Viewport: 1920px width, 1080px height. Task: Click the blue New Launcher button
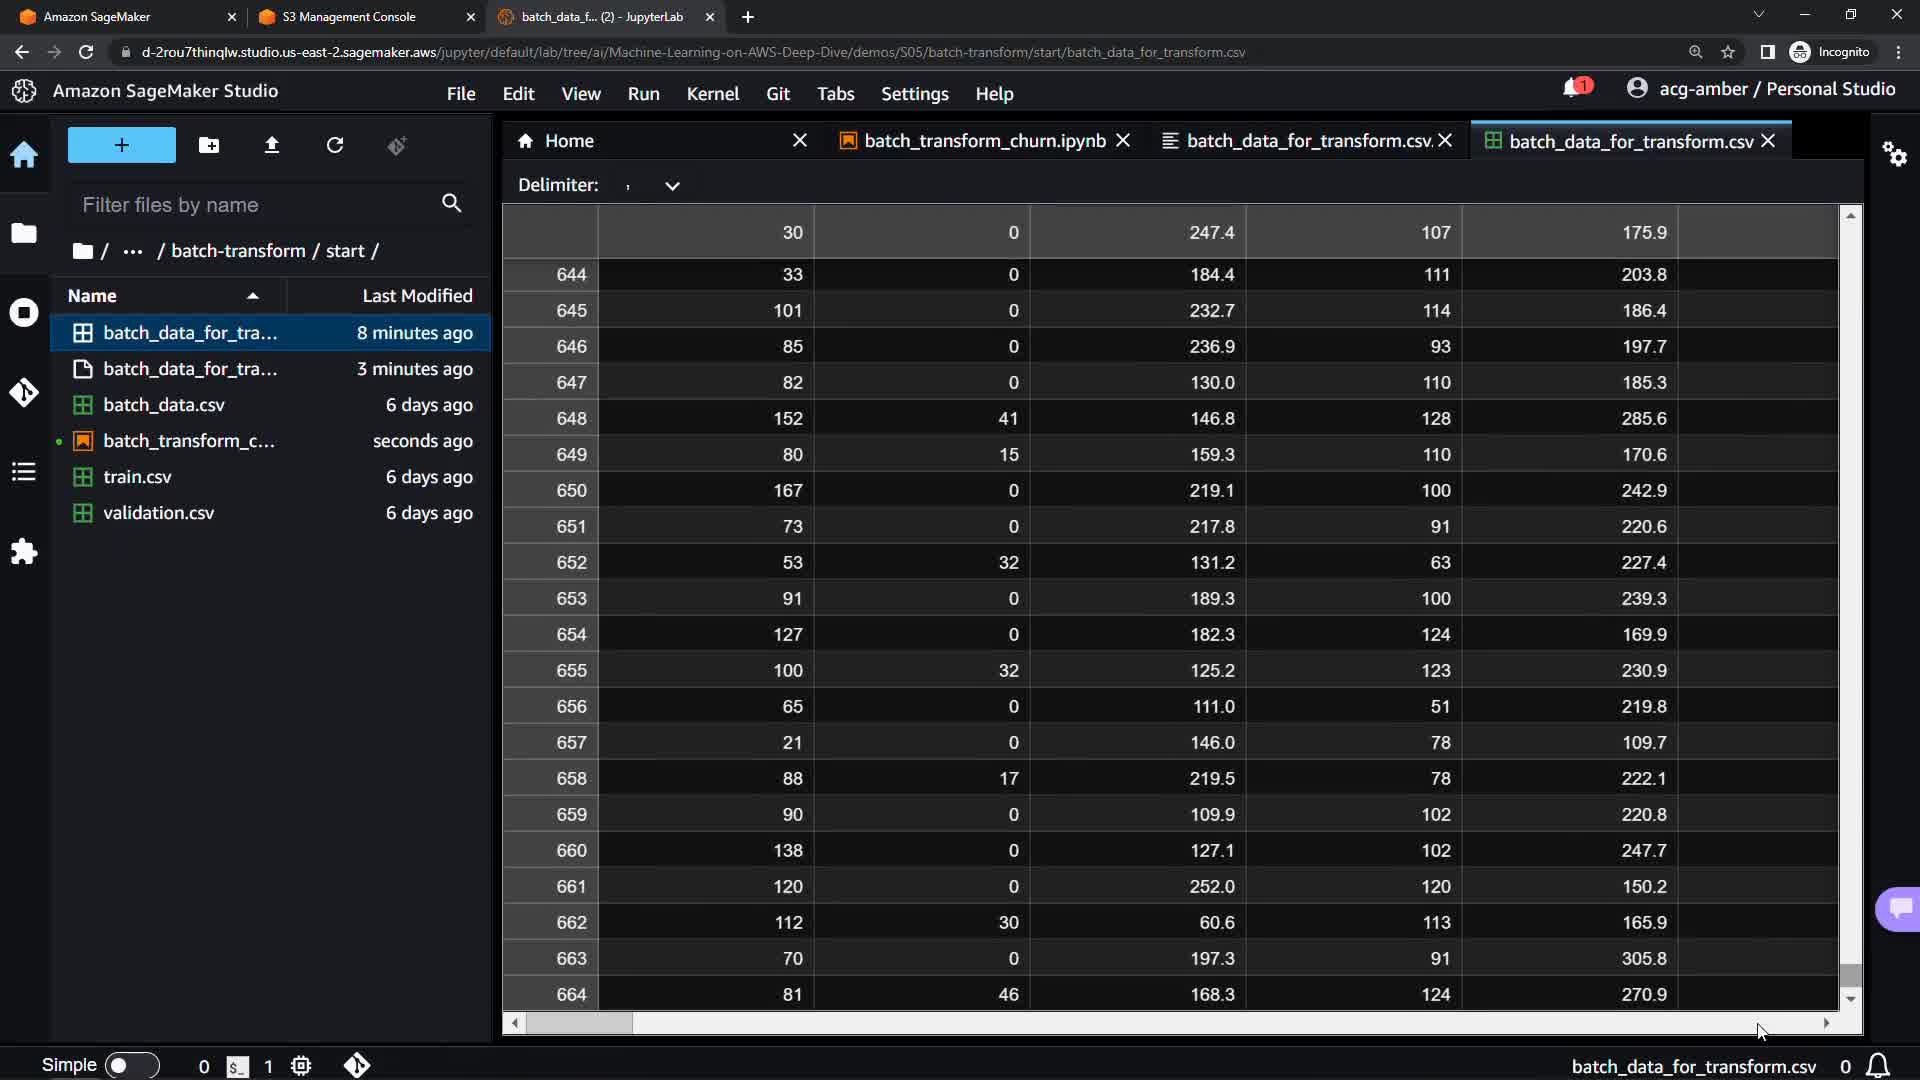click(121, 145)
